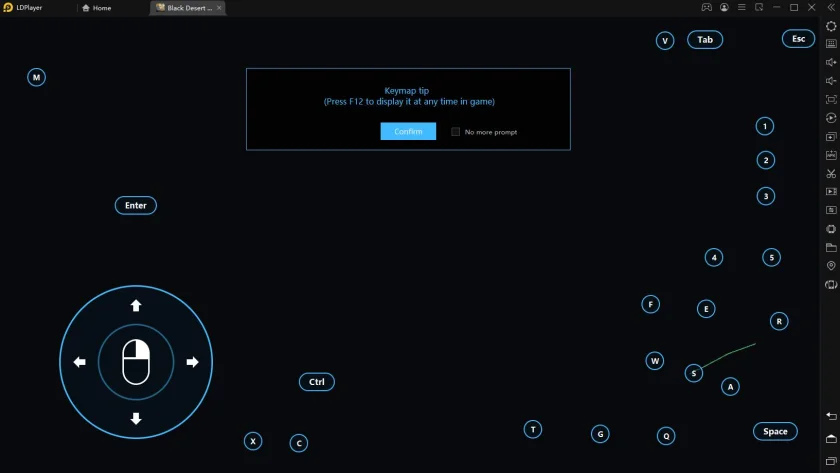The height and width of the screenshot is (473, 840).
Task: Click the shake/rotate device icon
Action: point(831,284)
